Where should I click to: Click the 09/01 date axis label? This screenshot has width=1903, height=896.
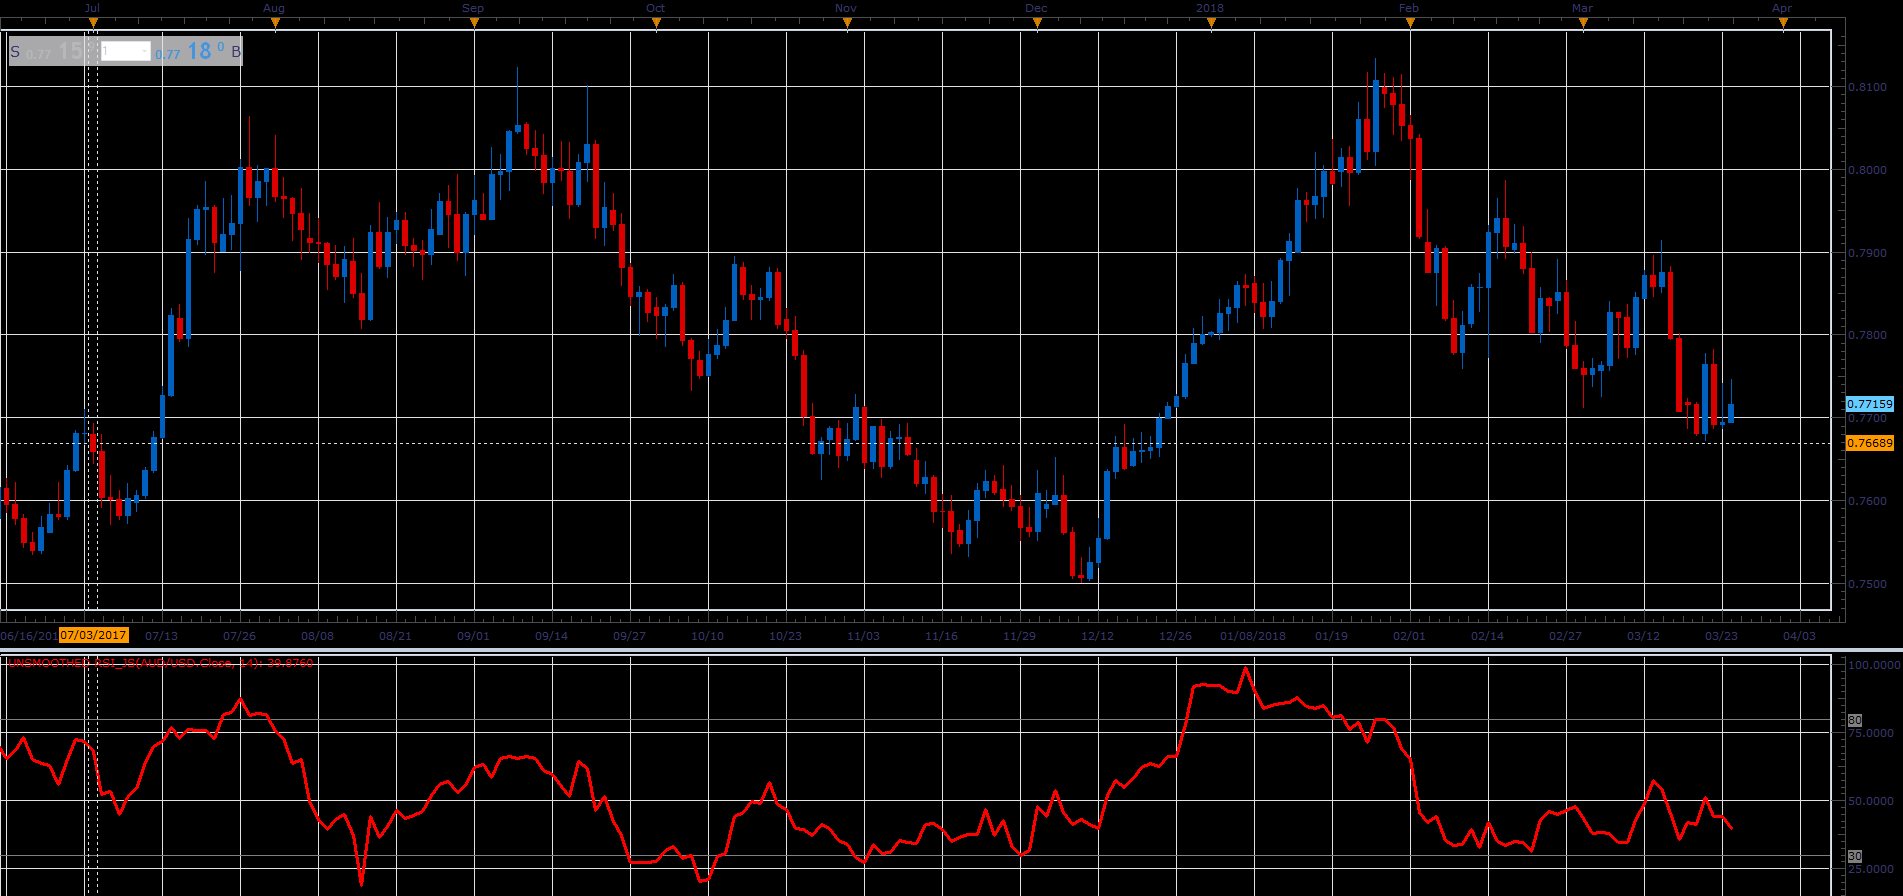(x=473, y=636)
